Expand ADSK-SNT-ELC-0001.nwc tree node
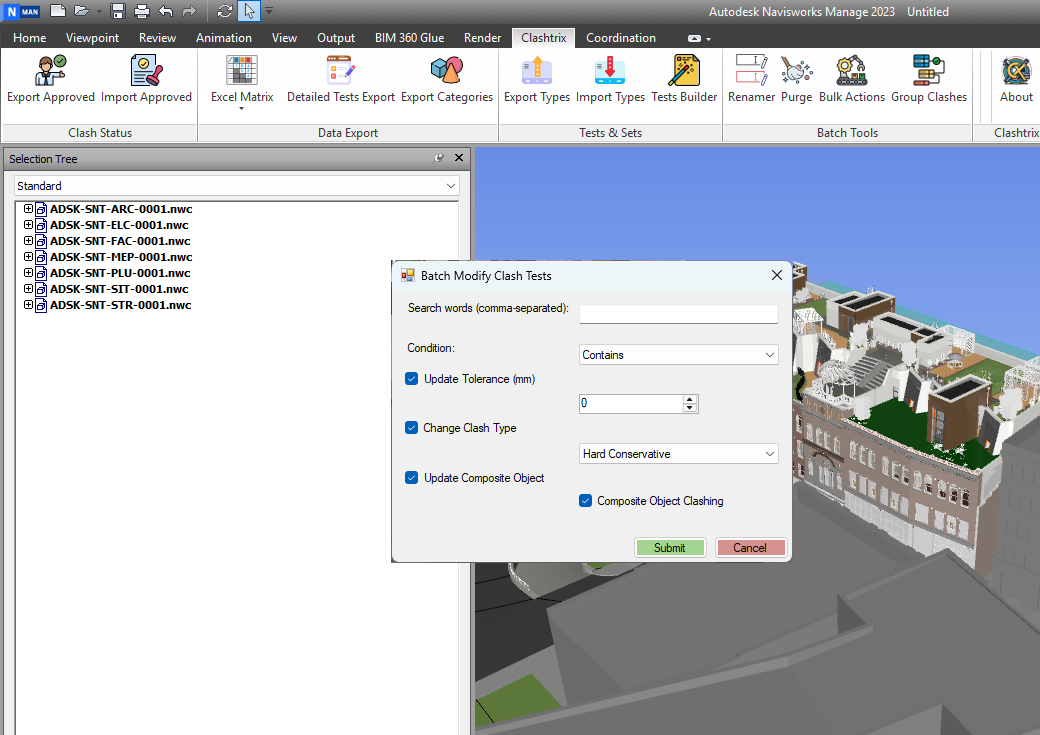Image resolution: width=1040 pixels, height=735 pixels. [x=29, y=224]
